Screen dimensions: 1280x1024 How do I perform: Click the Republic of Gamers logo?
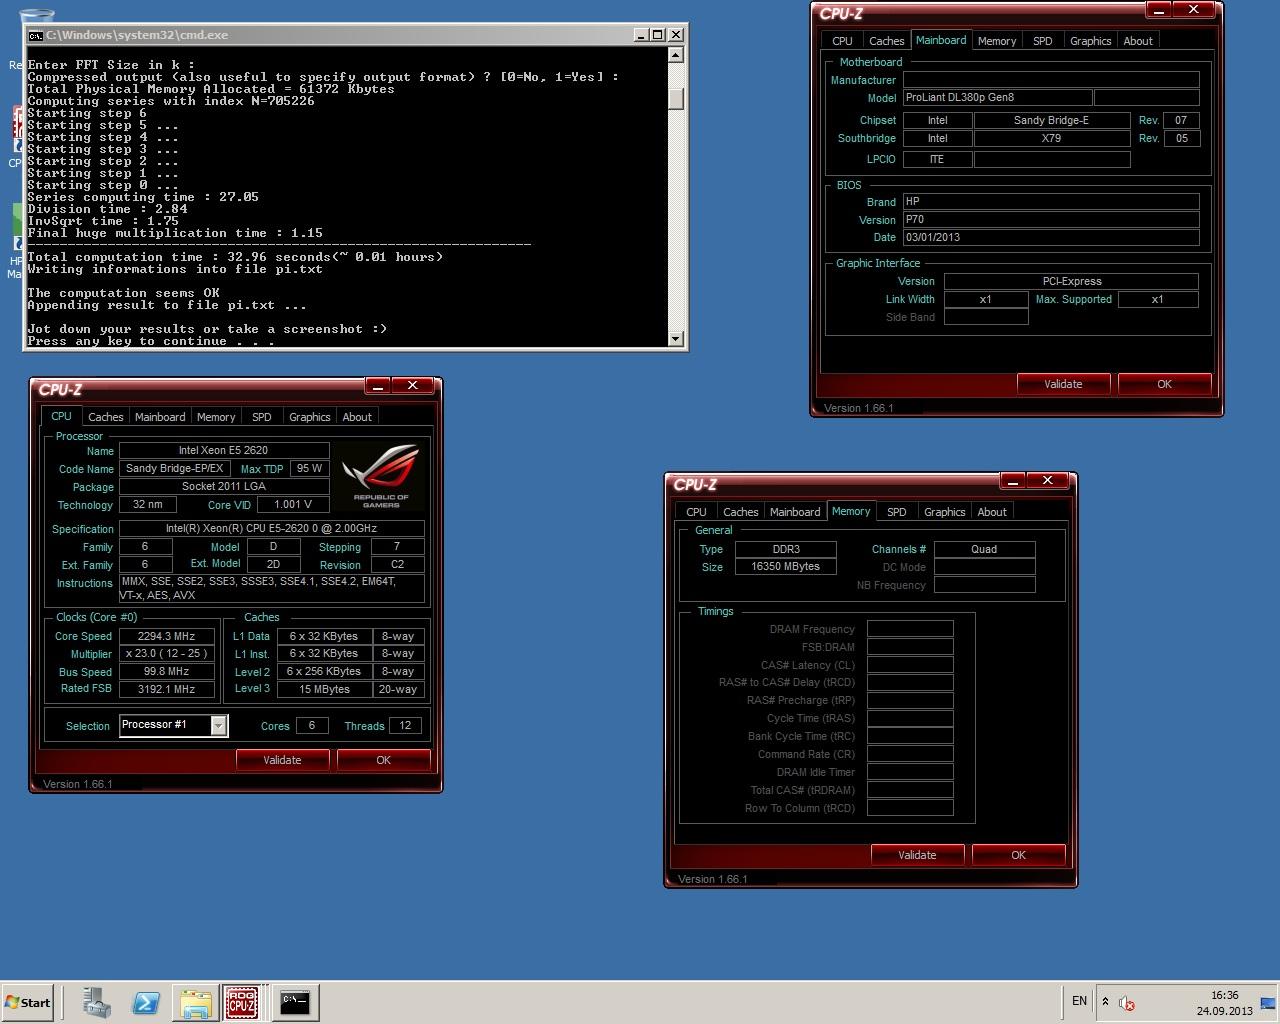381,477
